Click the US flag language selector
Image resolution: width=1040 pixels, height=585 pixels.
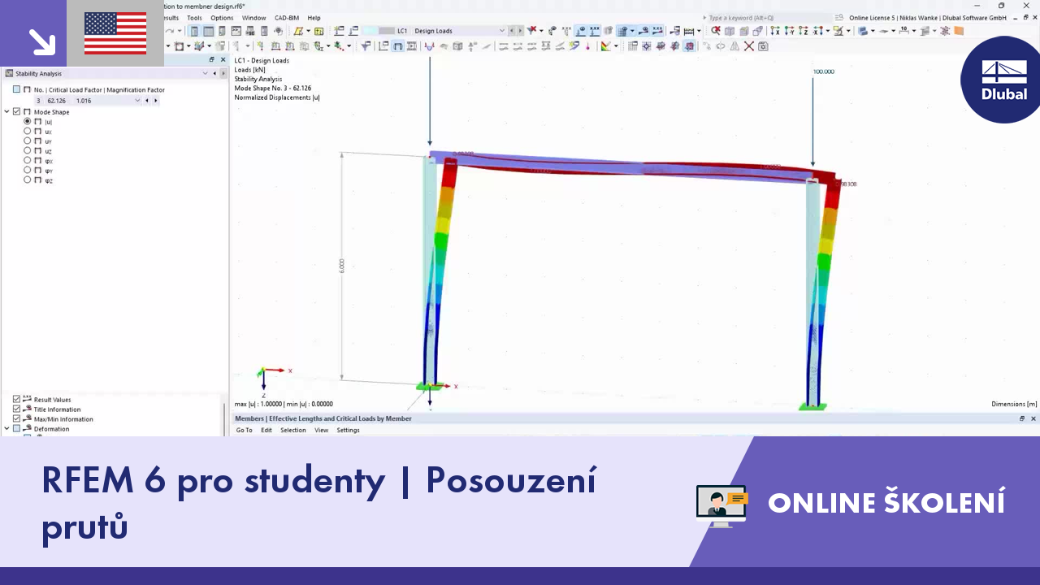click(x=115, y=33)
